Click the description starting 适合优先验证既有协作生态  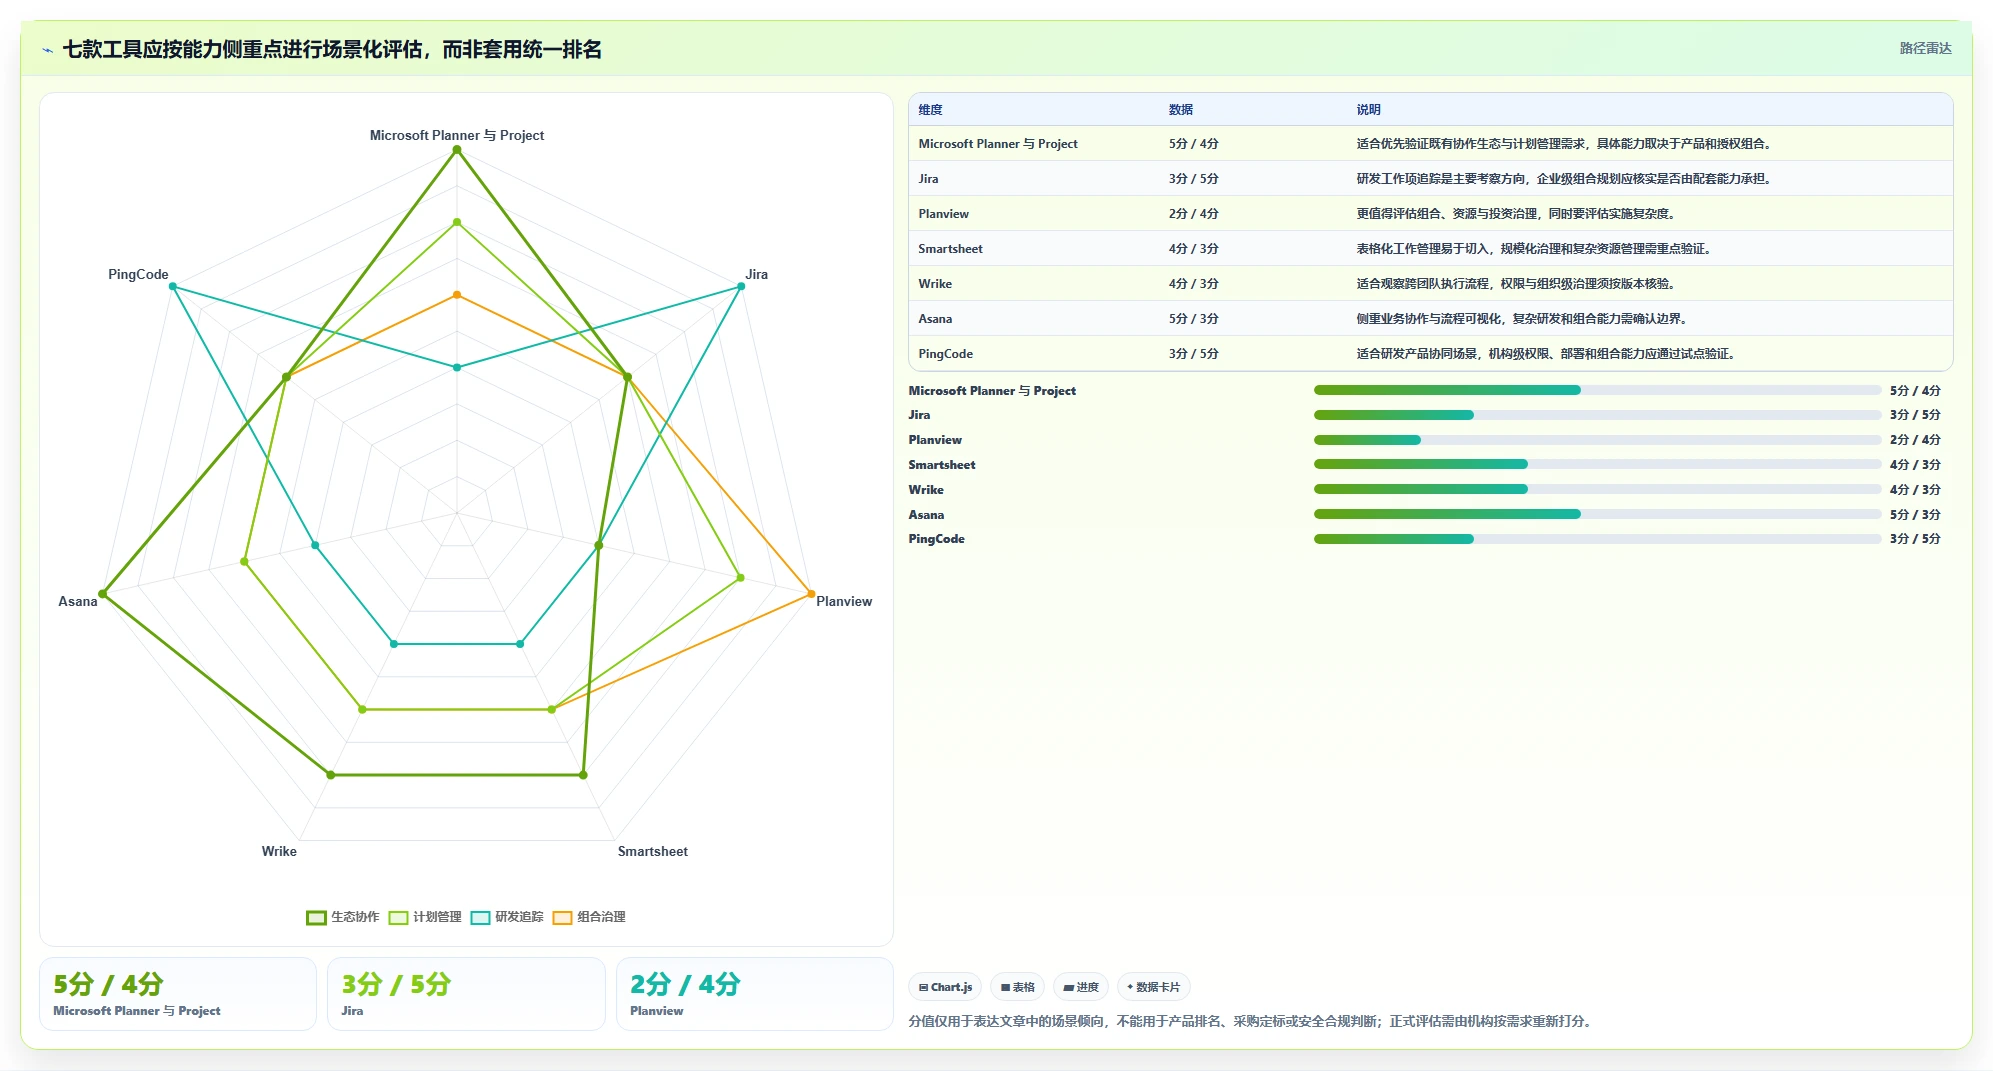point(1565,144)
